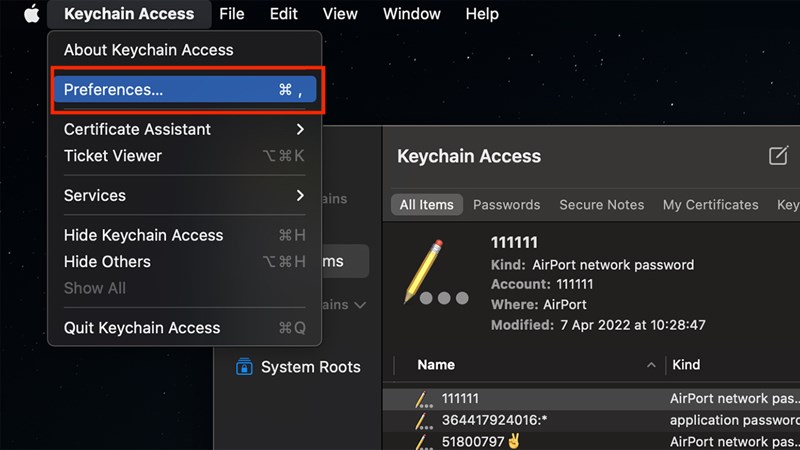Viewport: 800px width, 450px height.
Task: Click the compose new item icon
Action: 778,156
